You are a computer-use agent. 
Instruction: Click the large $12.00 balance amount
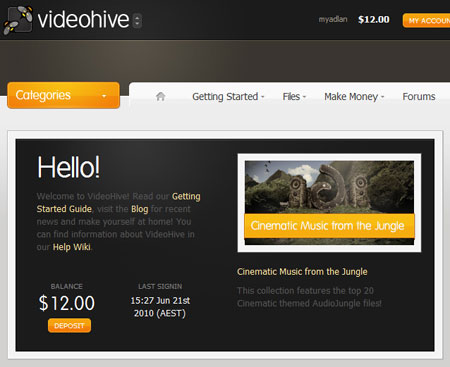tap(67, 303)
